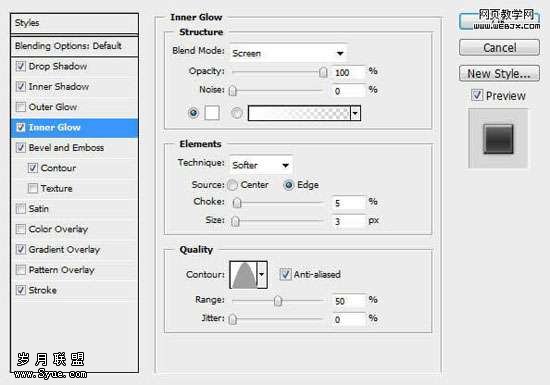Uncheck the Inner Glow checkbox

coord(21,127)
